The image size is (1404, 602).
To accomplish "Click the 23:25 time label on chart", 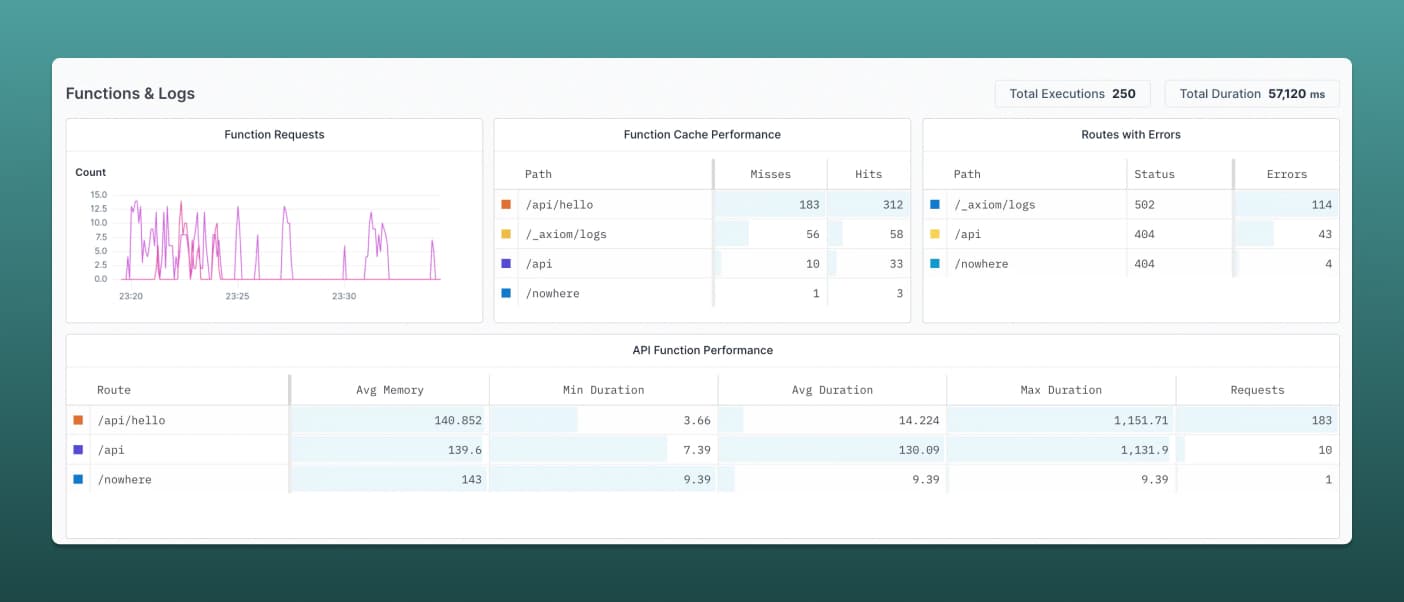I will pos(237,296).
